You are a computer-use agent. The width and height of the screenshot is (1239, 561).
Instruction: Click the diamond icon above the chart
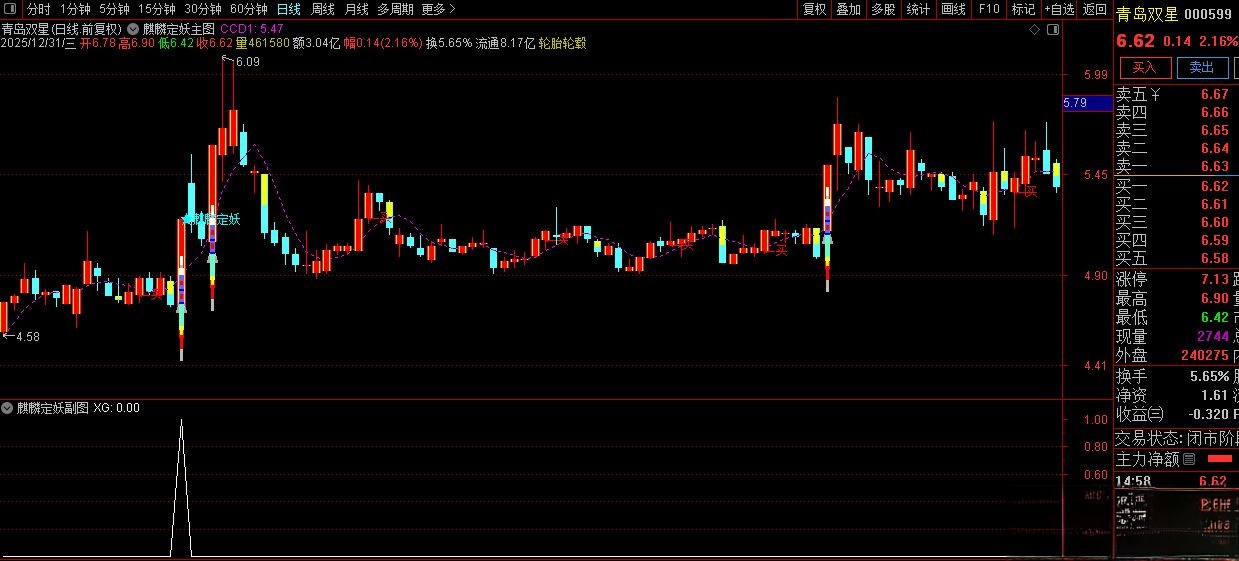tap(1034, 30)
